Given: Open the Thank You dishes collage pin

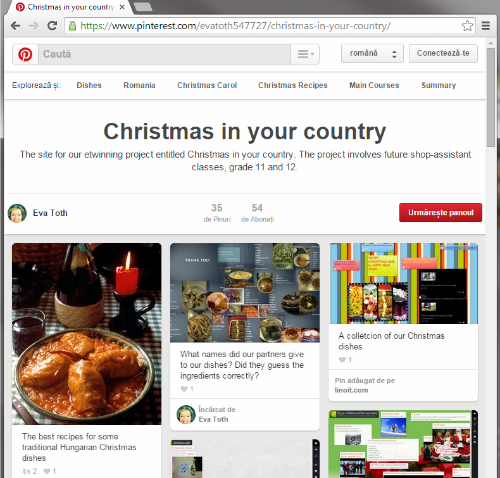Looking at the screenshot, I should click(x=245, y=293).
